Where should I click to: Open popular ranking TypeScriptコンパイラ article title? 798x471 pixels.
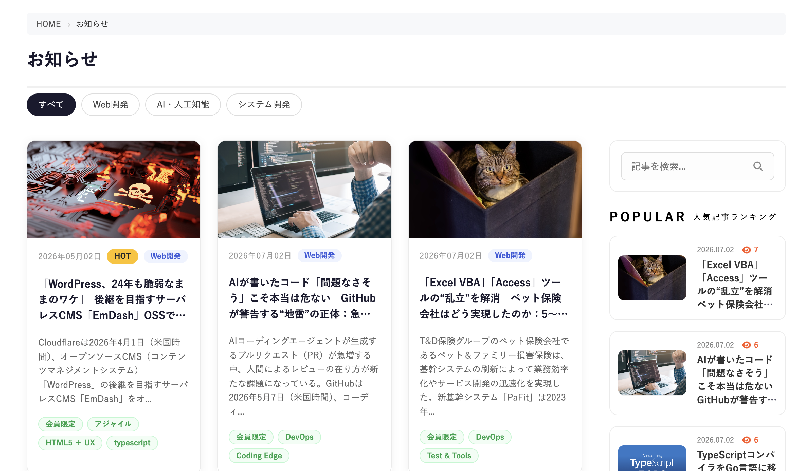pos(736,460)
